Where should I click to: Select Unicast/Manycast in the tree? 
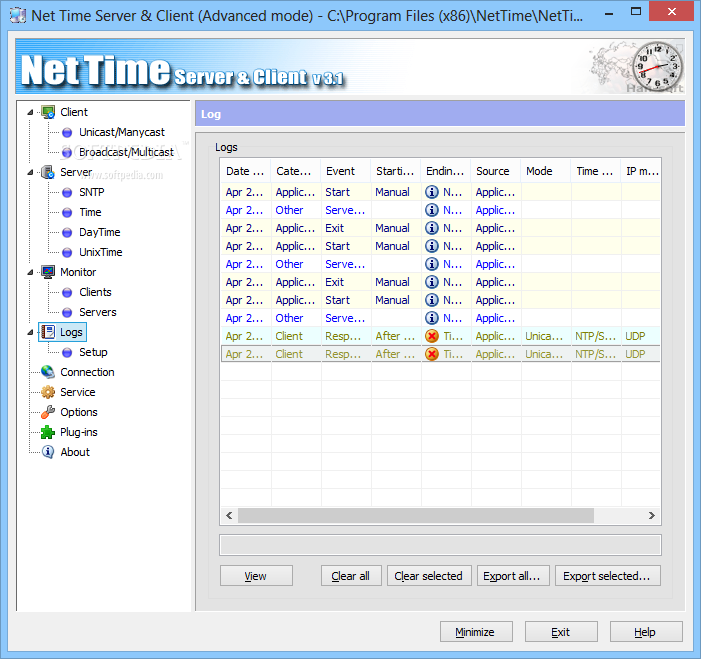click(x=122, y=132)
